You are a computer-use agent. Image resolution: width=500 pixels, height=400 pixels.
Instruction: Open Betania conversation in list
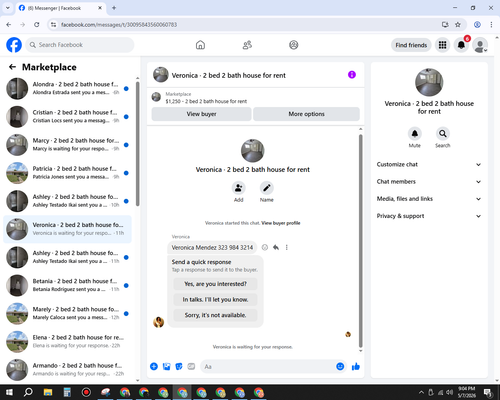[67, 285]
